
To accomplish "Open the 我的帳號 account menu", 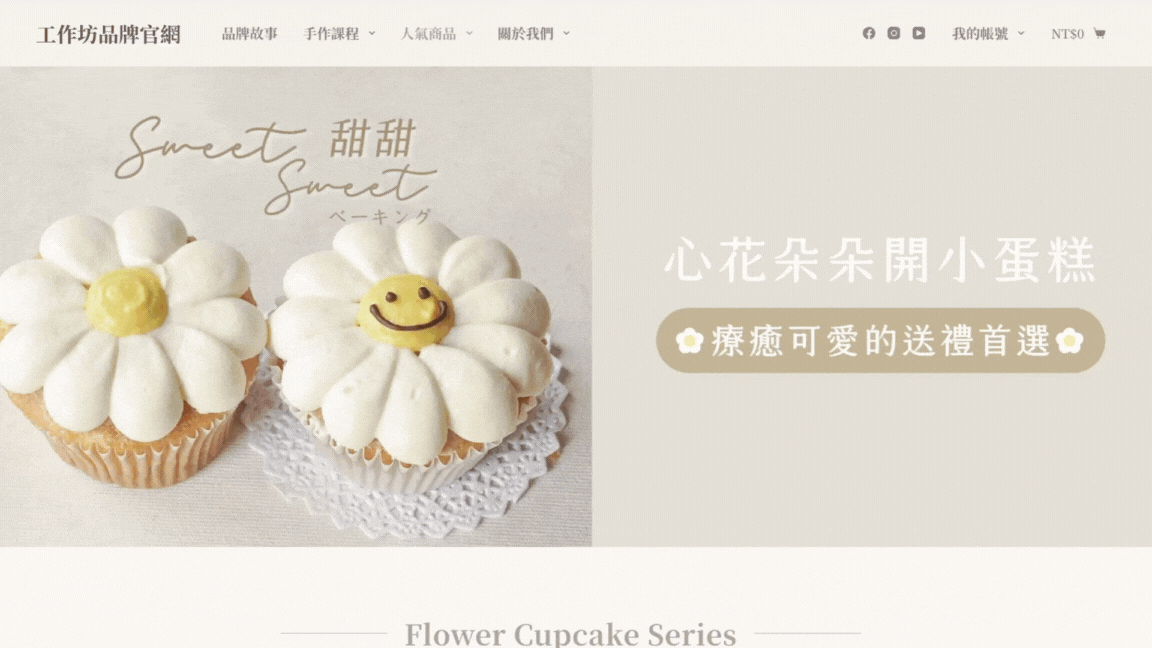I will (x=980, y=34).
